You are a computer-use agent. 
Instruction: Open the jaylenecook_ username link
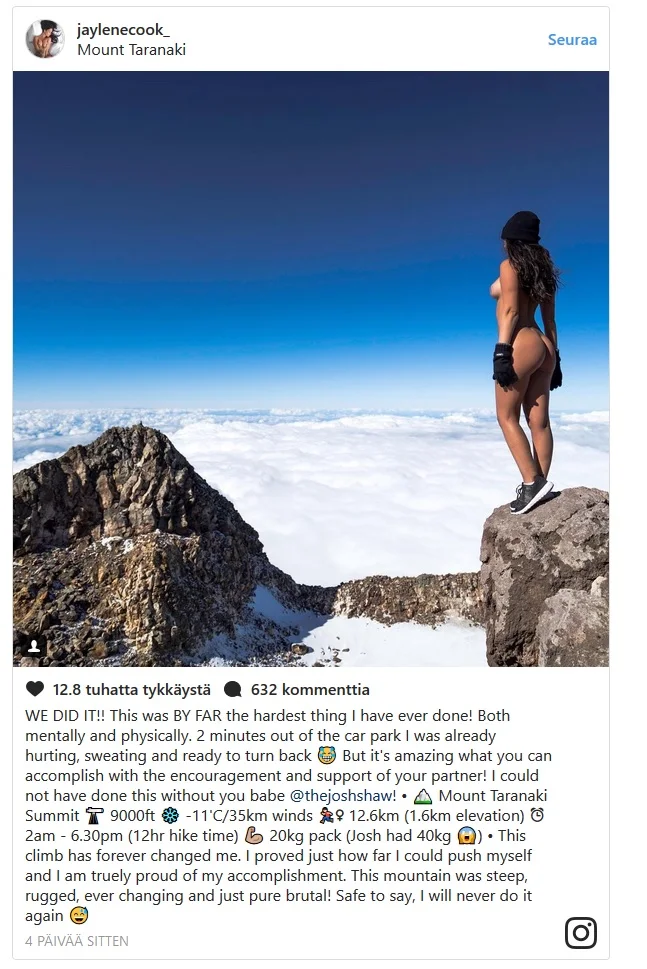coord(123,29)
